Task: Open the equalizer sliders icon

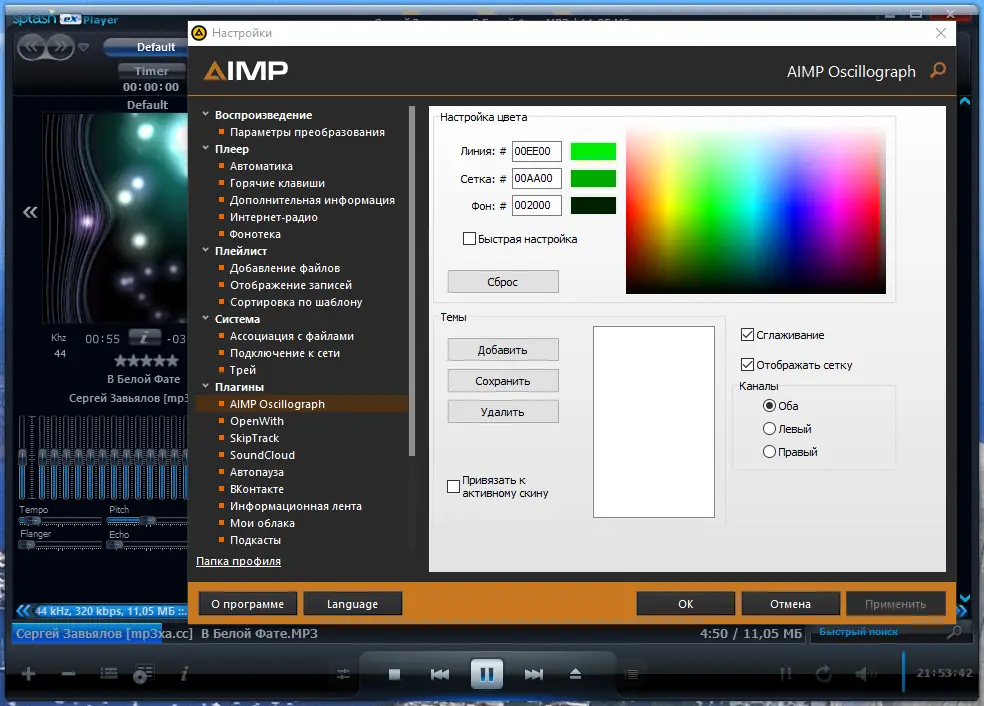Action: [343, 675]
